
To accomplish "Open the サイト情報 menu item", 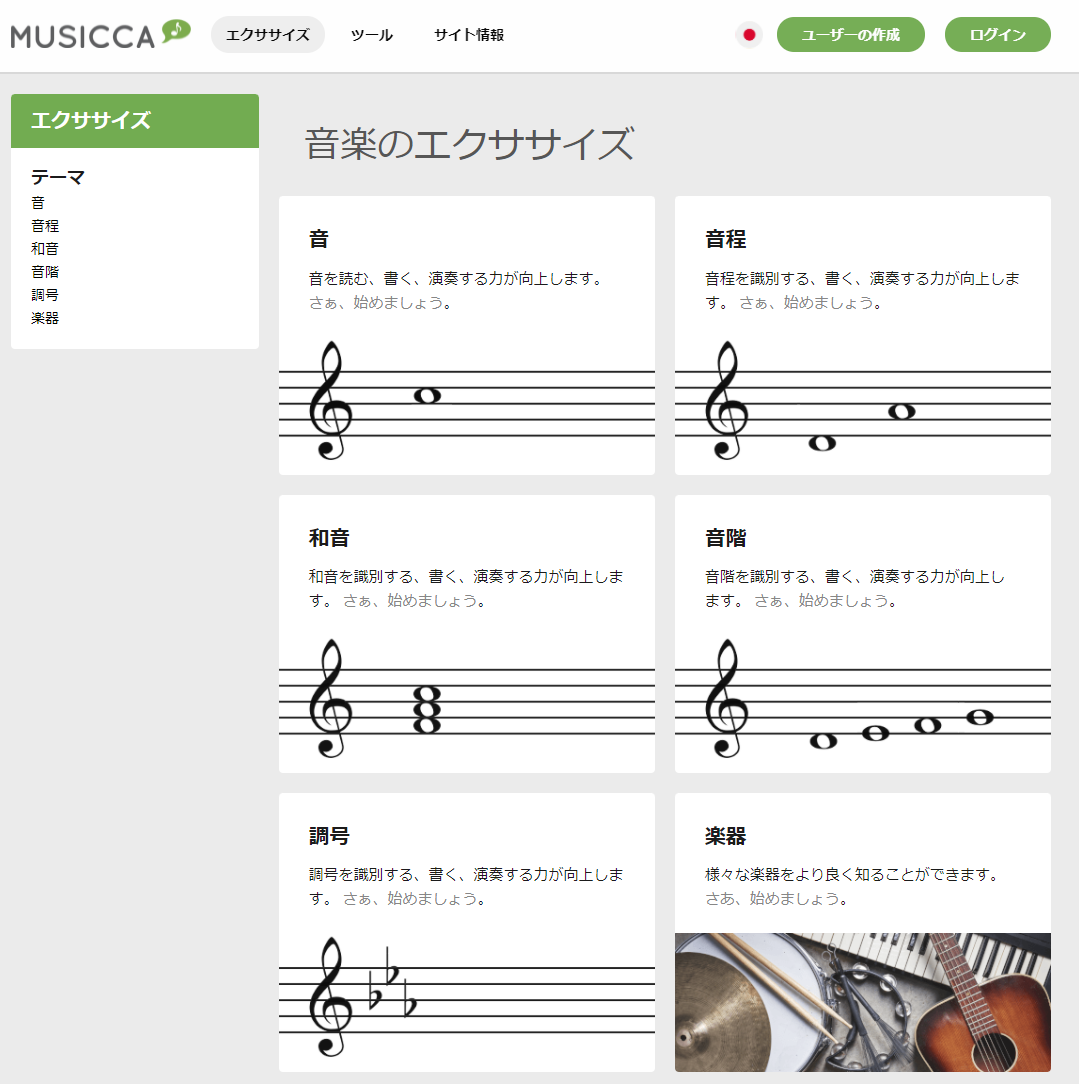I will pyautogui.click(x=467, y=34).
